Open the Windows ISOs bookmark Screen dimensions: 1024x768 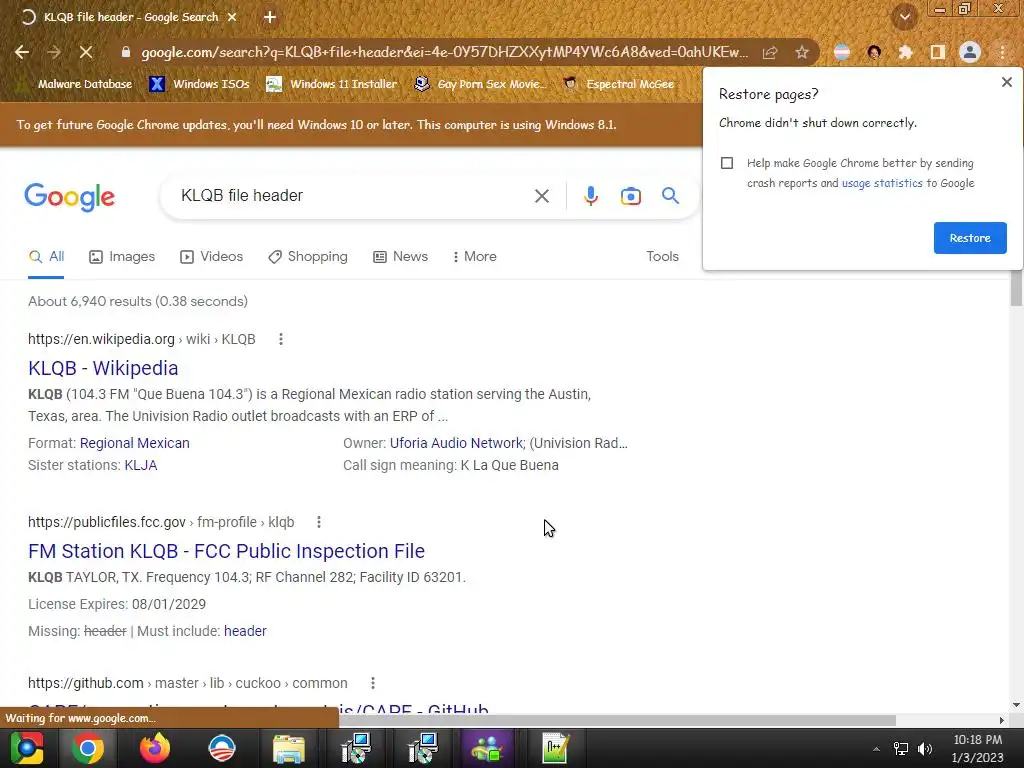click(x=200, y=84)
